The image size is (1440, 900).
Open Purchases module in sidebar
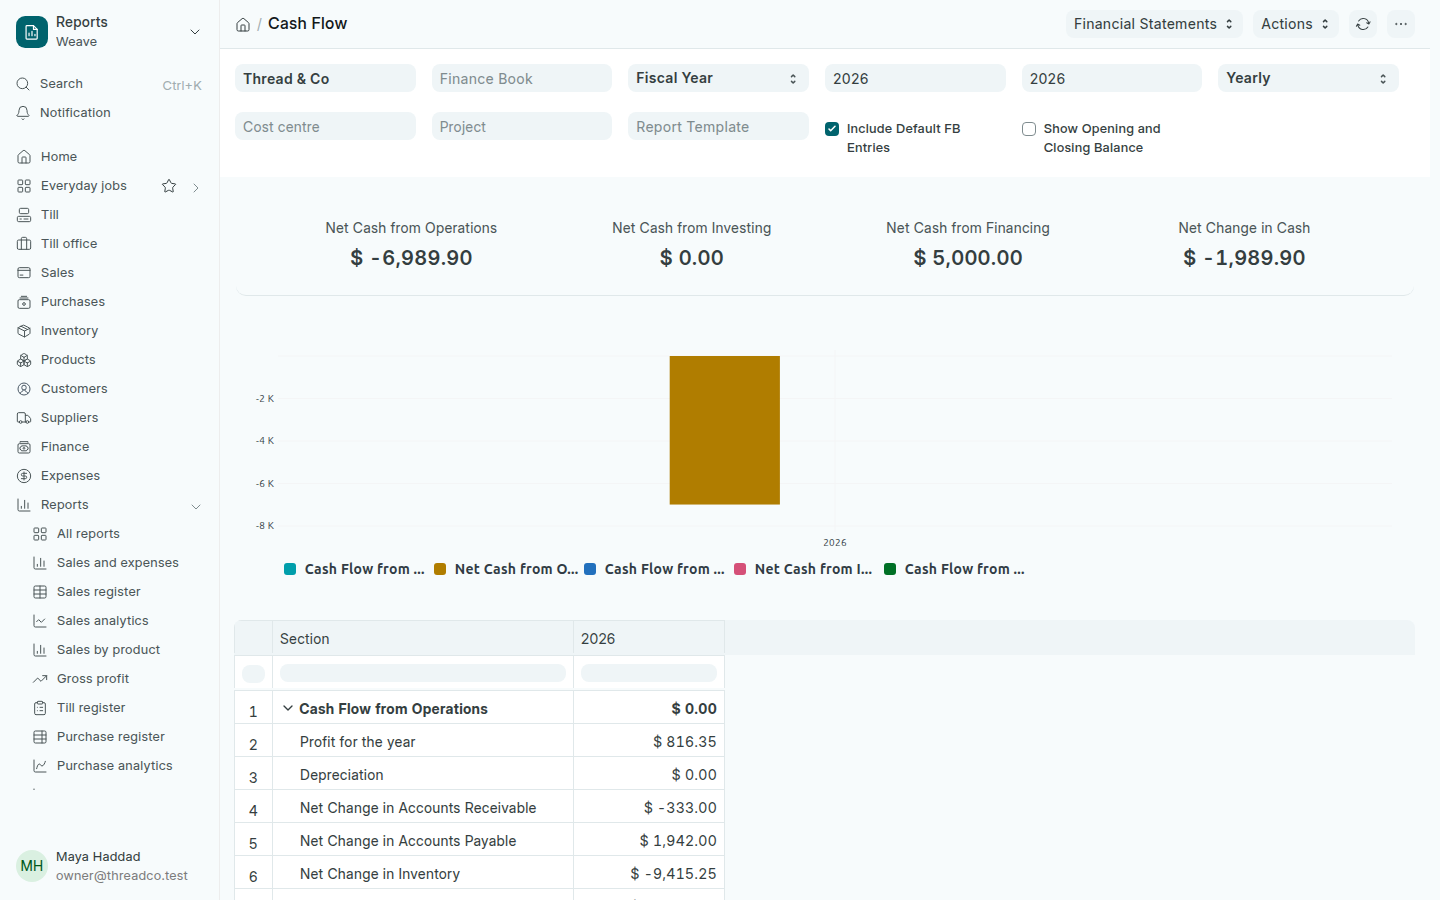pyautogui.click(x=109, y=302)
